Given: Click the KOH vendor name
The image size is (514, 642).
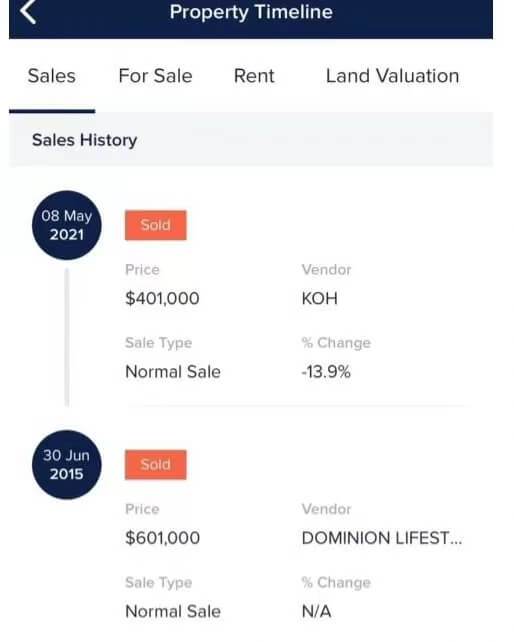Looking at the screenshot, I should 319,298.
